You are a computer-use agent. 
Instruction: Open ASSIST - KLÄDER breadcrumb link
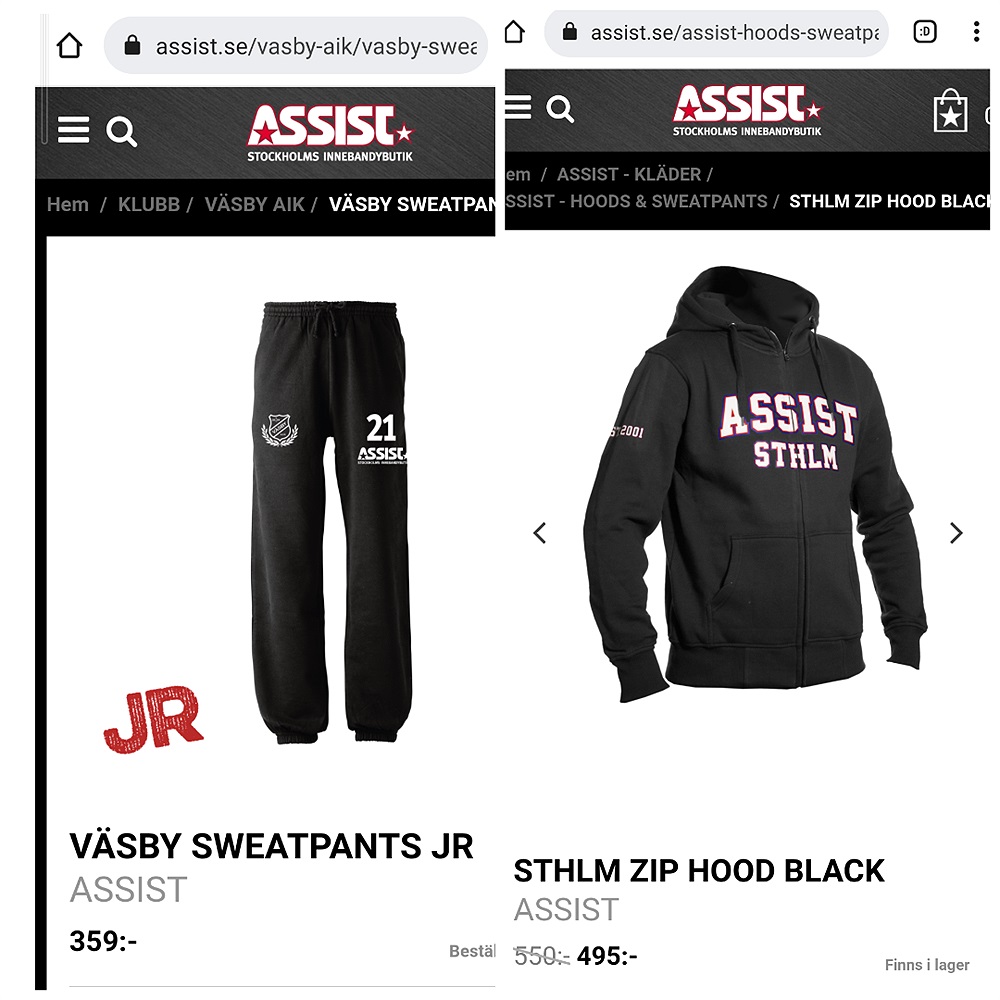(629, 174)
